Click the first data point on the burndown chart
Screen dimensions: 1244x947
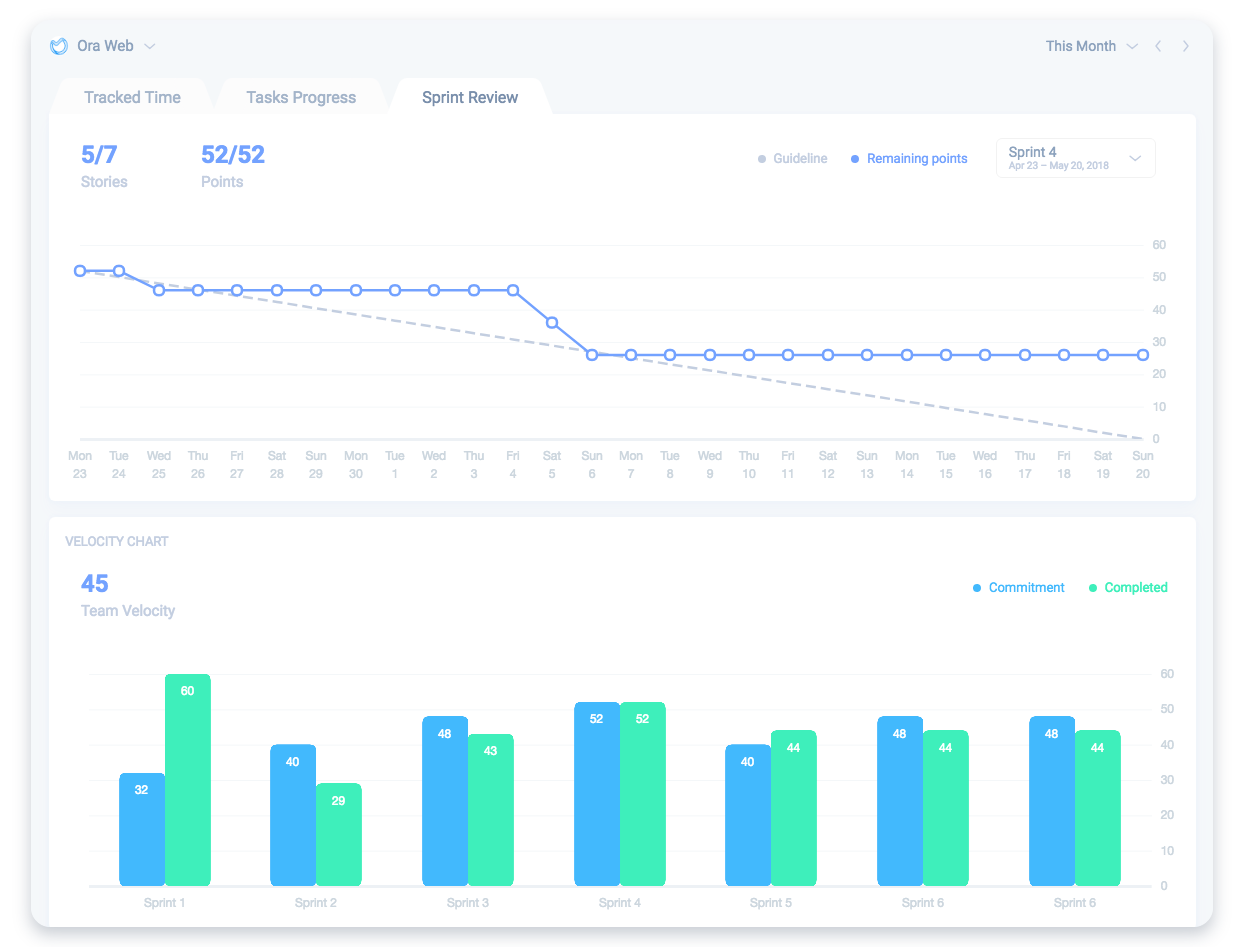80,270
